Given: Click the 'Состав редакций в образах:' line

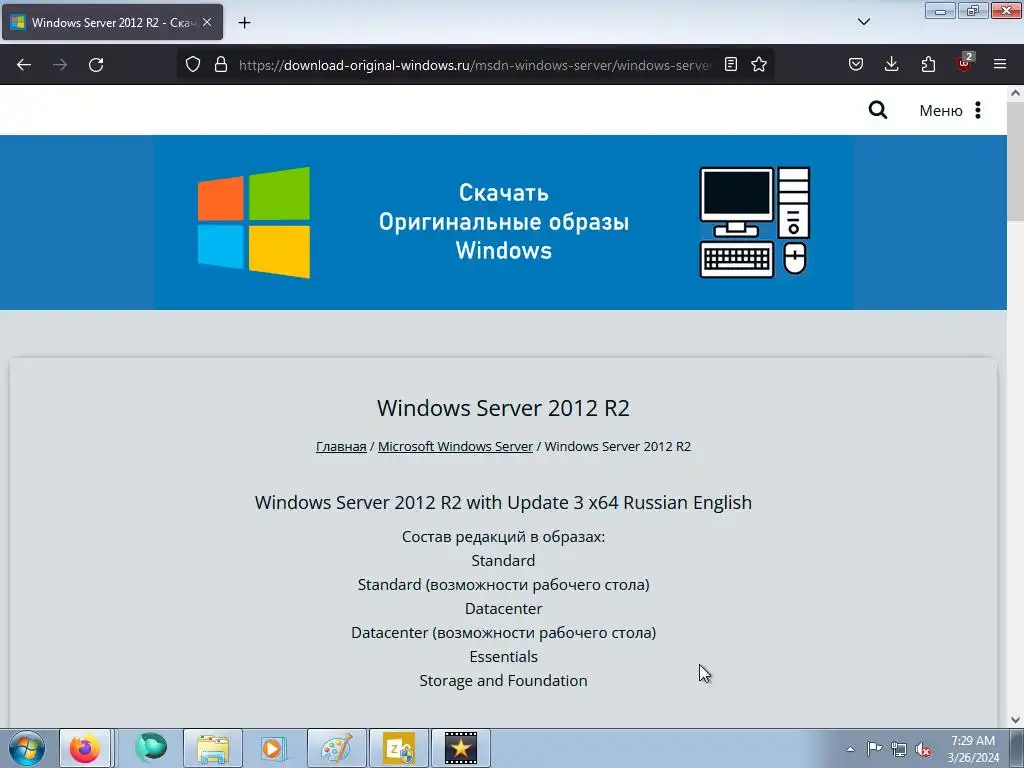Looking at the screenshot, I should click(x=504, y=537).
